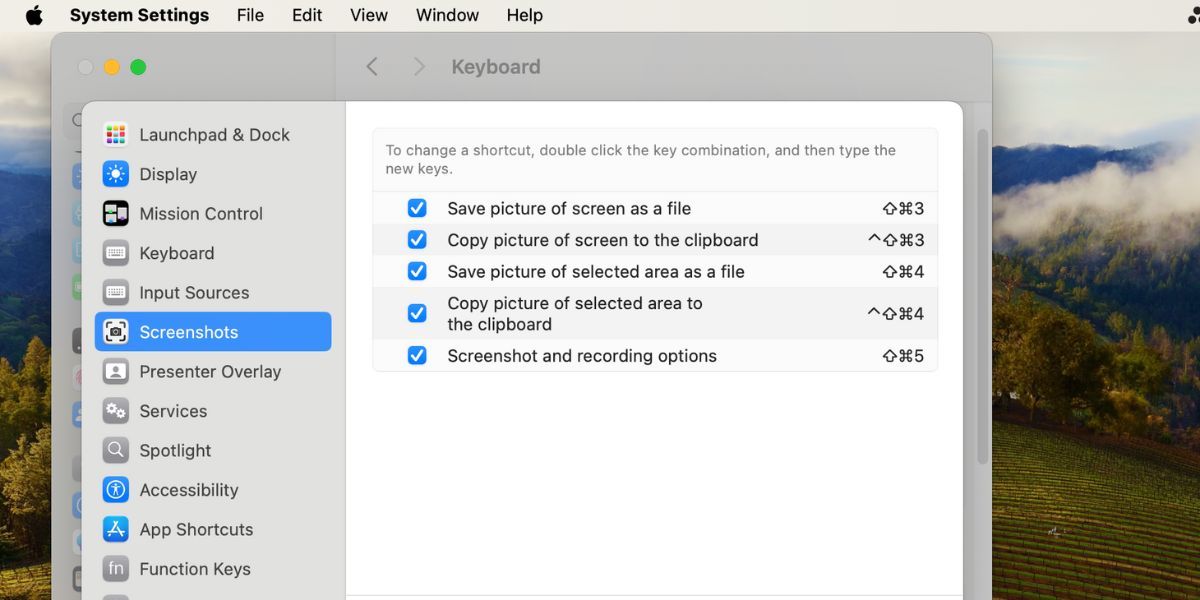This screenshot has width=1200, height=600.
Task: Go back using the left chevron
Action: (x=372, y=66)
